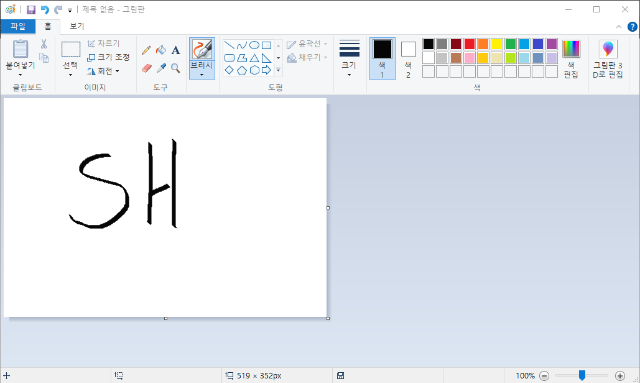Select the Triangle shape

pyautogui.click(x=254, y=58)
